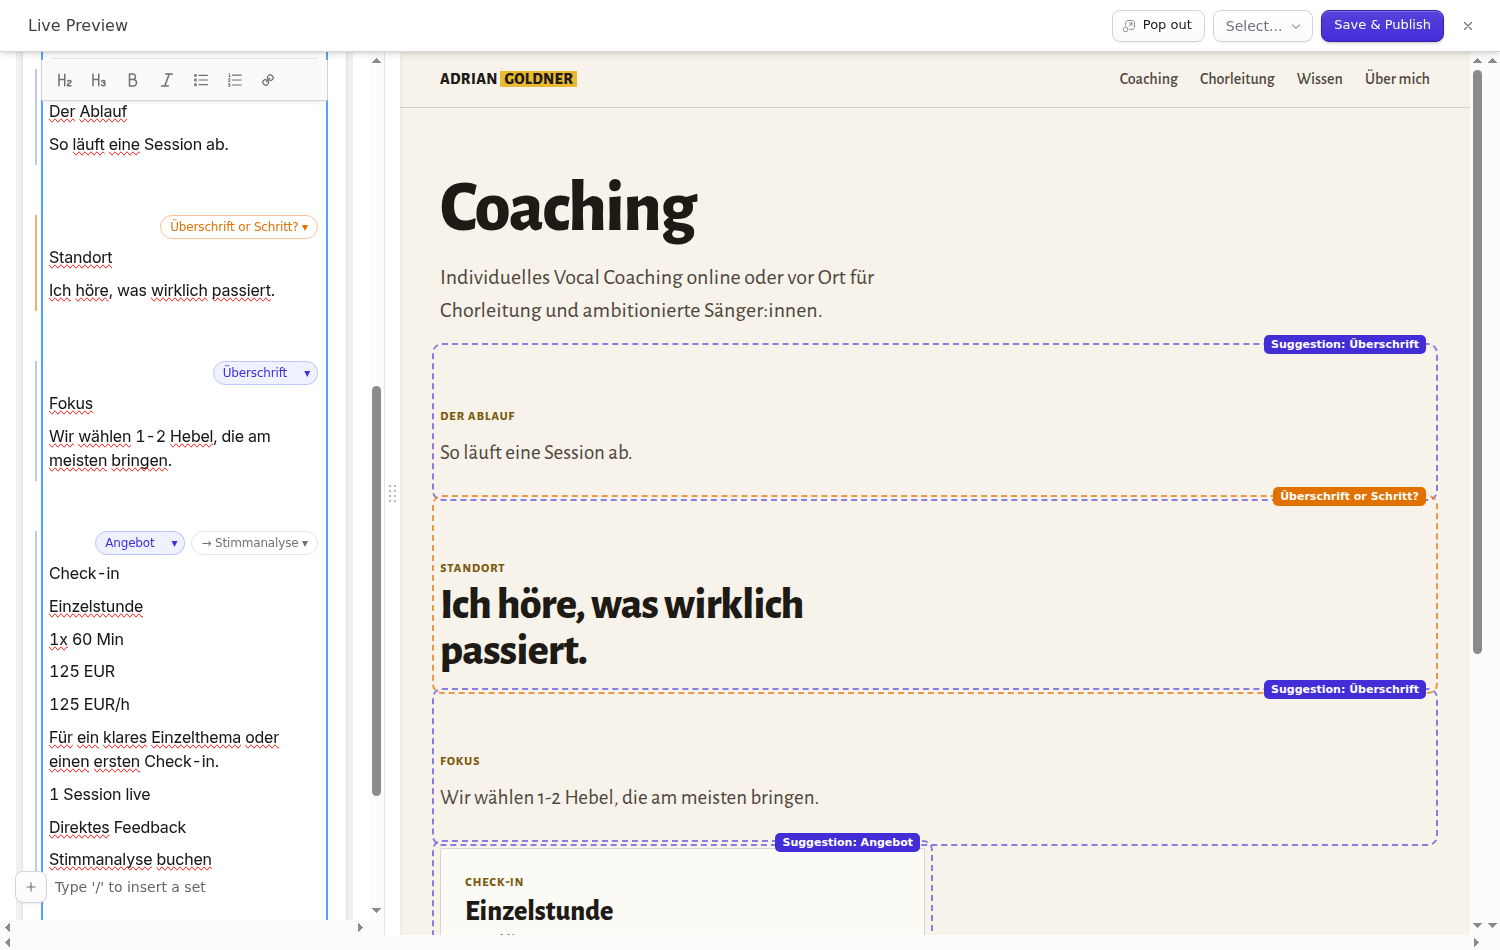Apply Heading 2 format
This screenshot has width=1500, height=950.
65,81
